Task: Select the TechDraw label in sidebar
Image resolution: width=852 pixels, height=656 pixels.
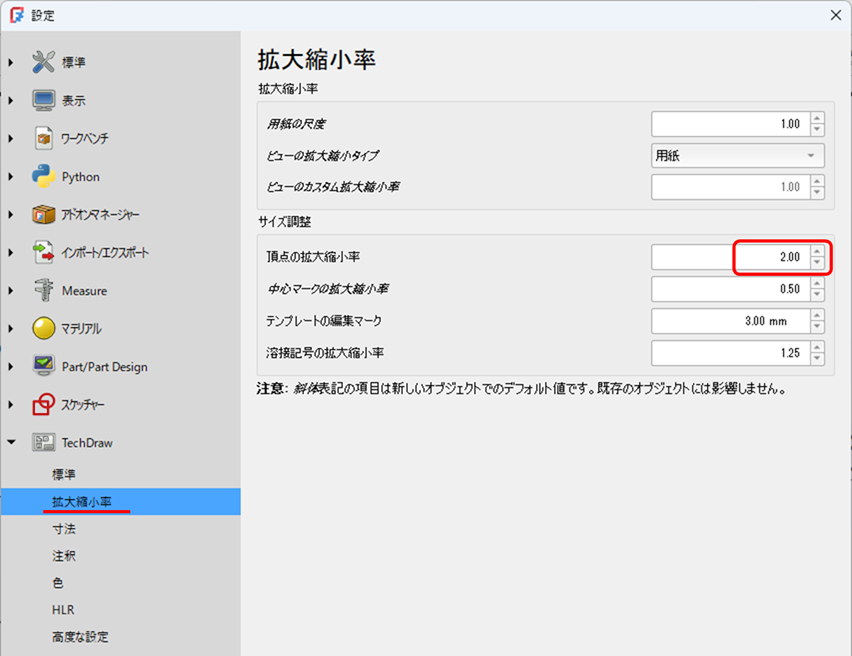Action: click(x=87, y=443)
